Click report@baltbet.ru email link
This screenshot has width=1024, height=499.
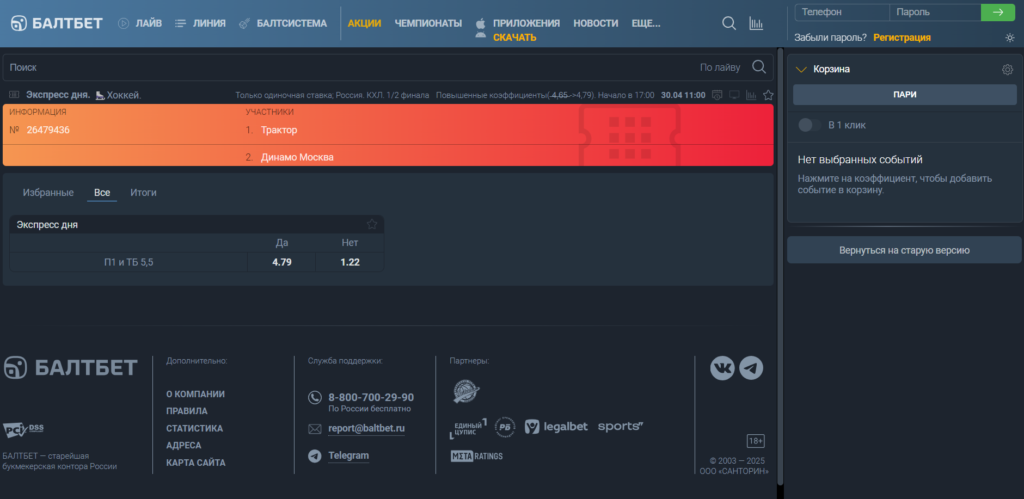366,428
